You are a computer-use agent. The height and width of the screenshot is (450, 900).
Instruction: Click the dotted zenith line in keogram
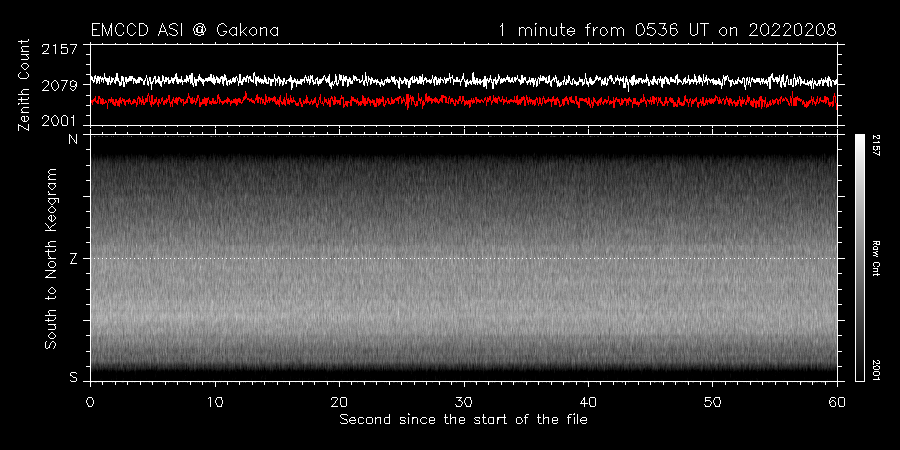tap(464, 258)
